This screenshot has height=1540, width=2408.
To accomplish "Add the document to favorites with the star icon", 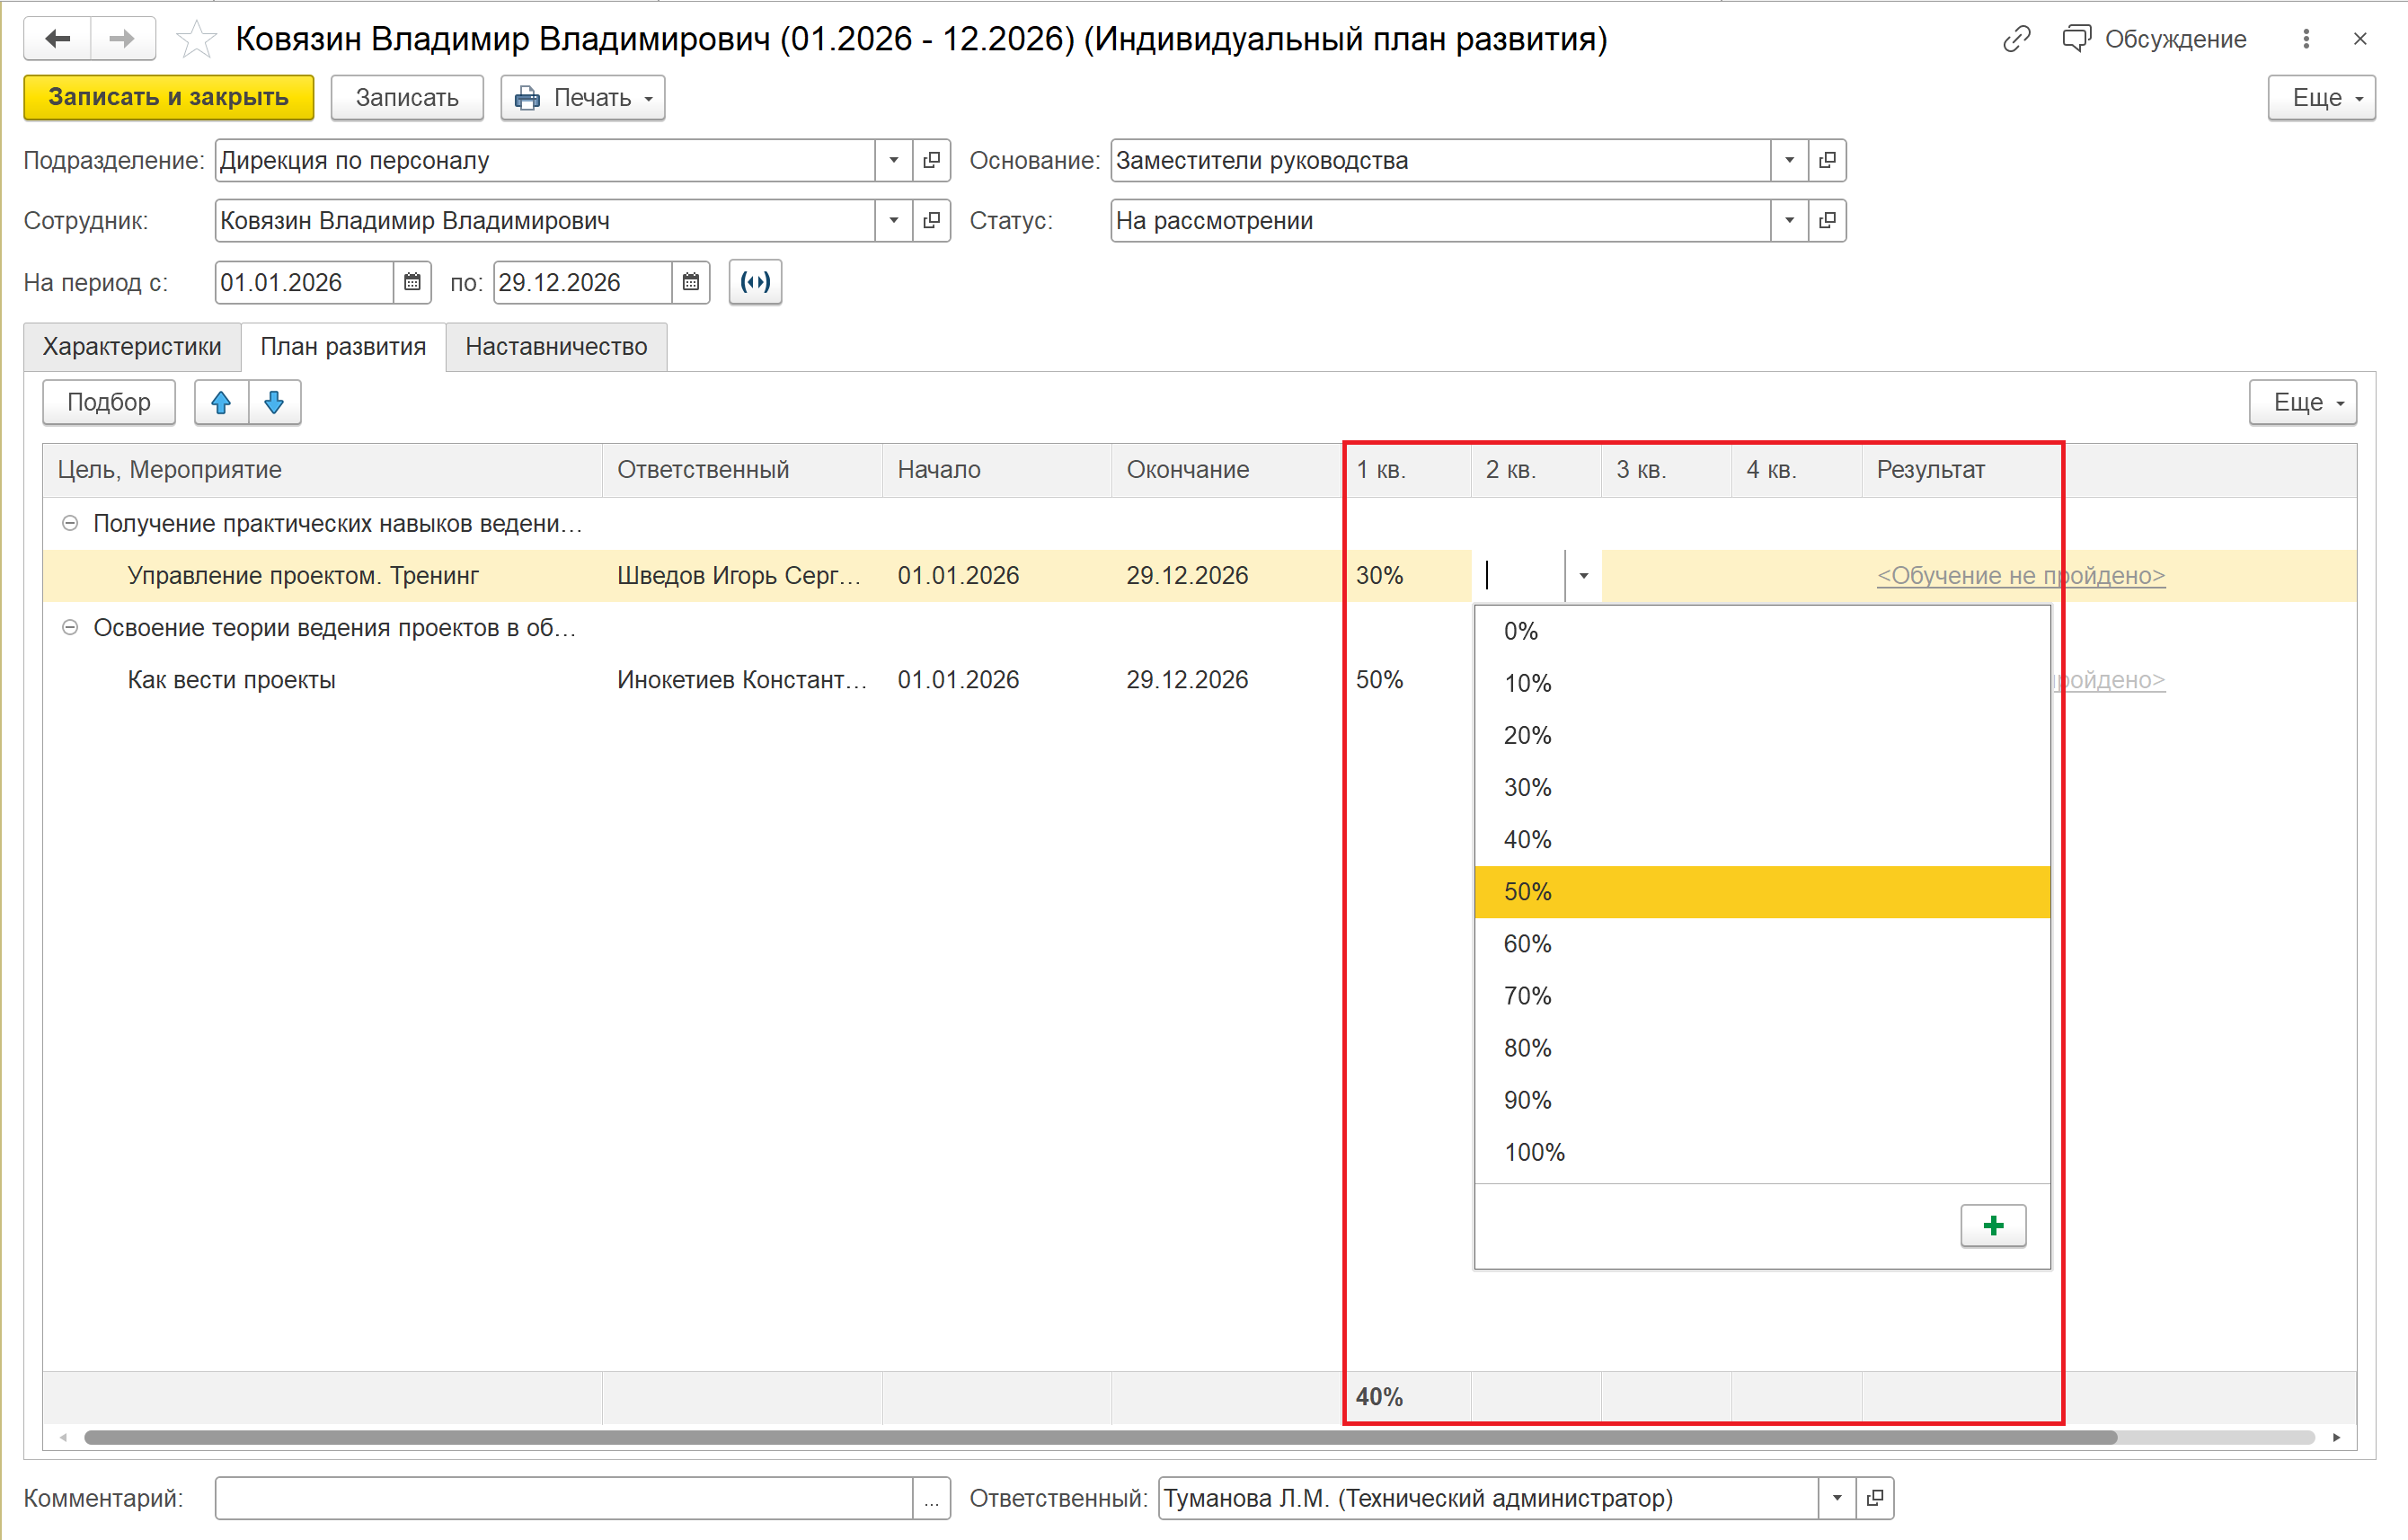I will [196, 39].
